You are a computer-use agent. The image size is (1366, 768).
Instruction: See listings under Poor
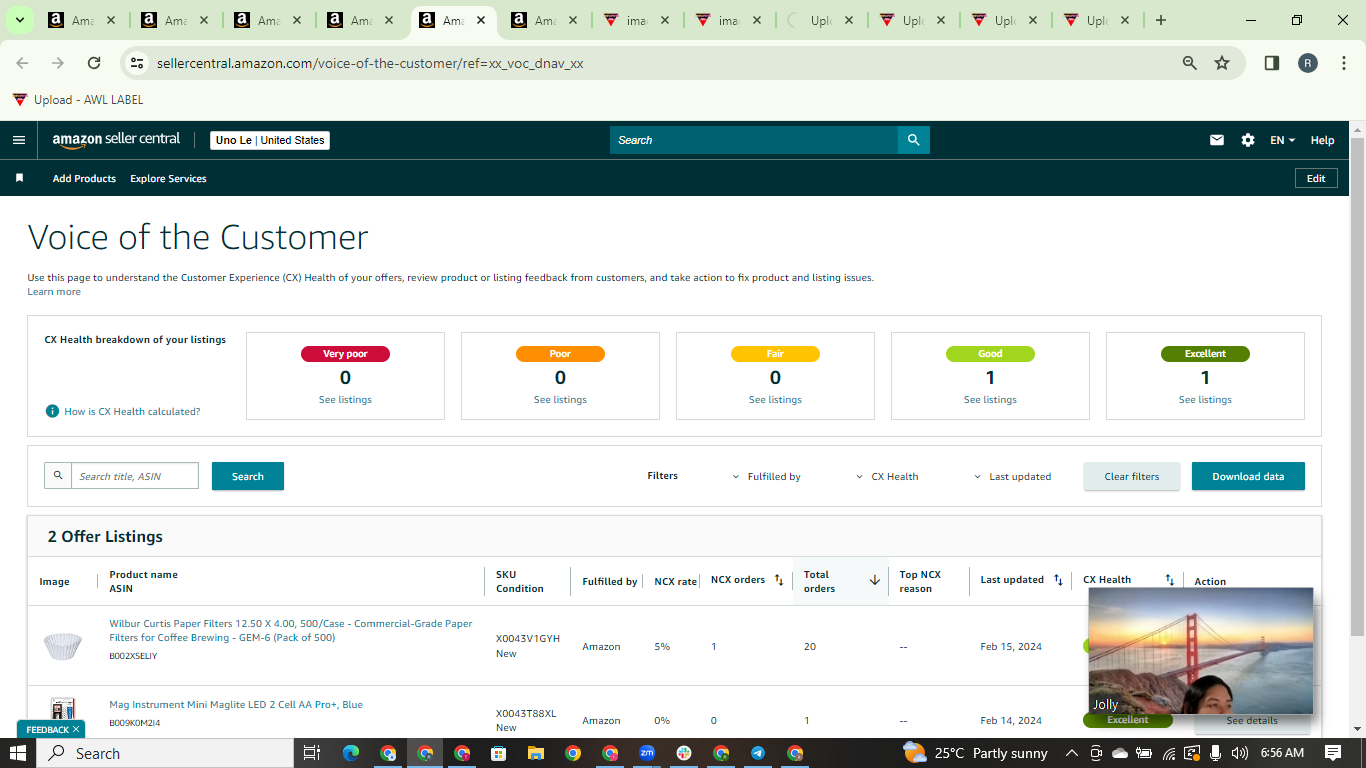560,400
